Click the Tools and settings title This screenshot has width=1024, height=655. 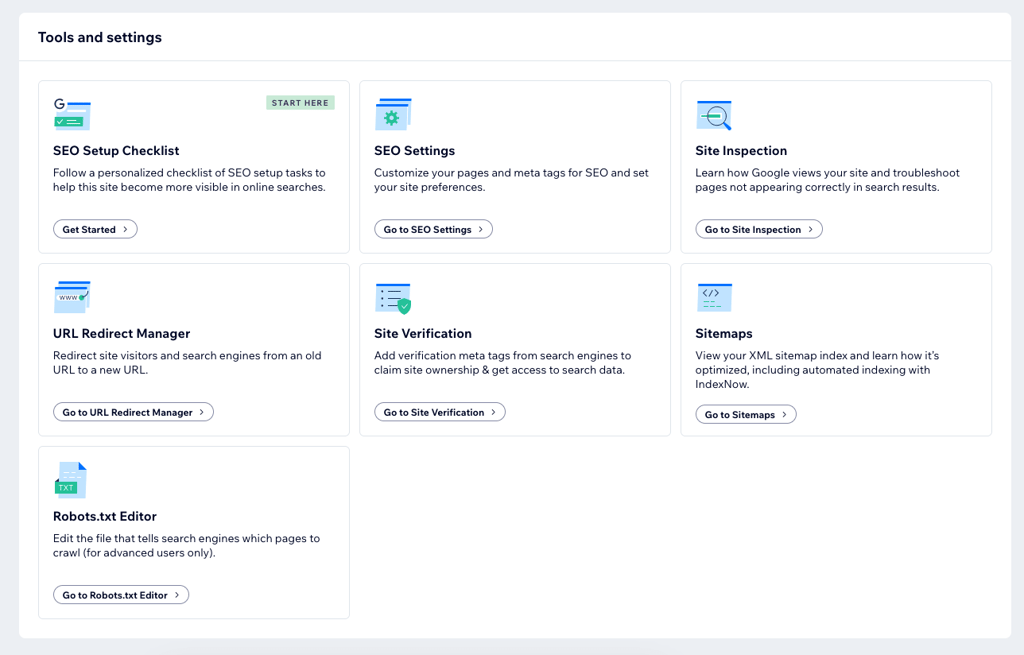tap(100, 37)
